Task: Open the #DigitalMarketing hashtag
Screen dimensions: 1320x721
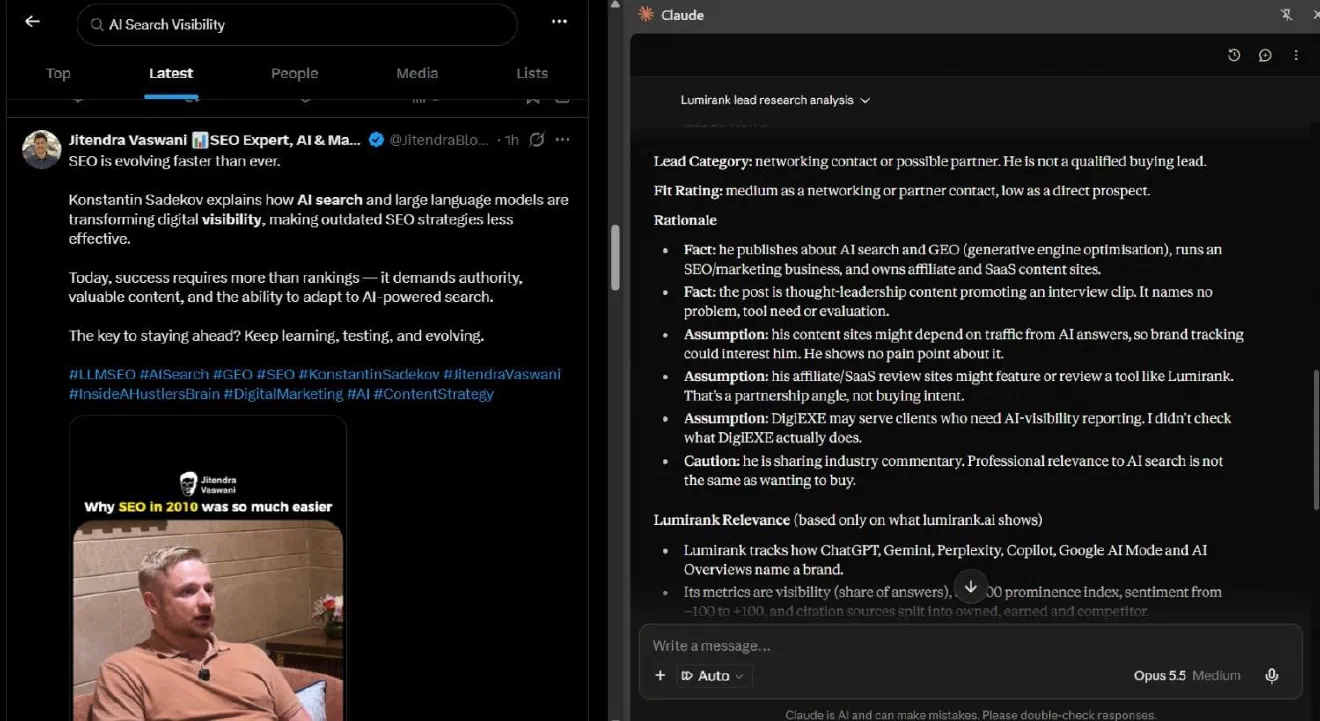Action: 283,394
